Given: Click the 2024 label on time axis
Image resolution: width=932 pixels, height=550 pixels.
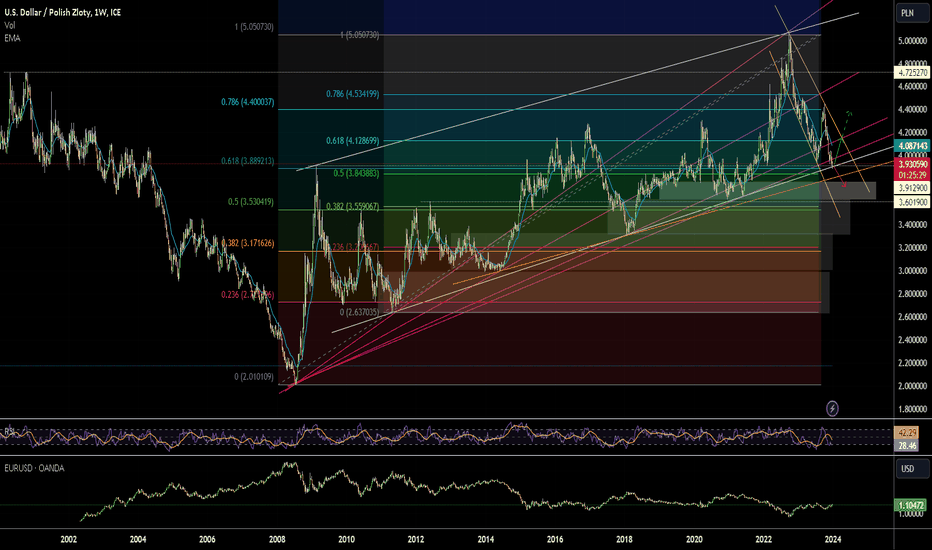Looking at the screenshot, I should pyautogui.click(x=833, y=540).
